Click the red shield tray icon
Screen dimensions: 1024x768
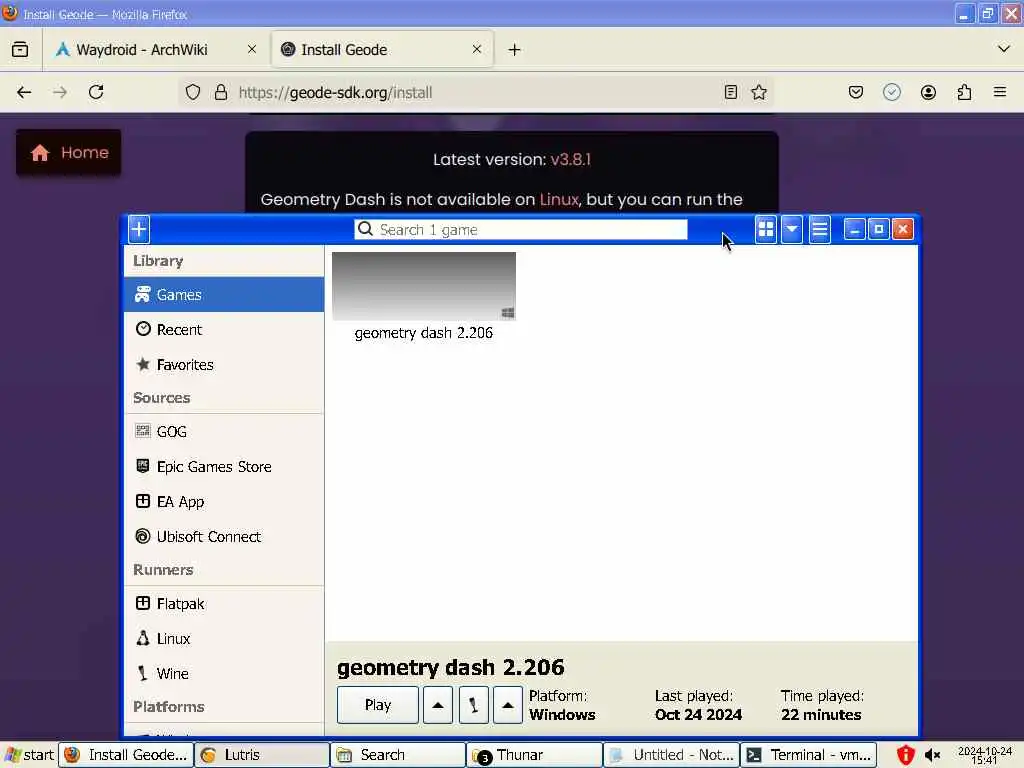(905, 755)
